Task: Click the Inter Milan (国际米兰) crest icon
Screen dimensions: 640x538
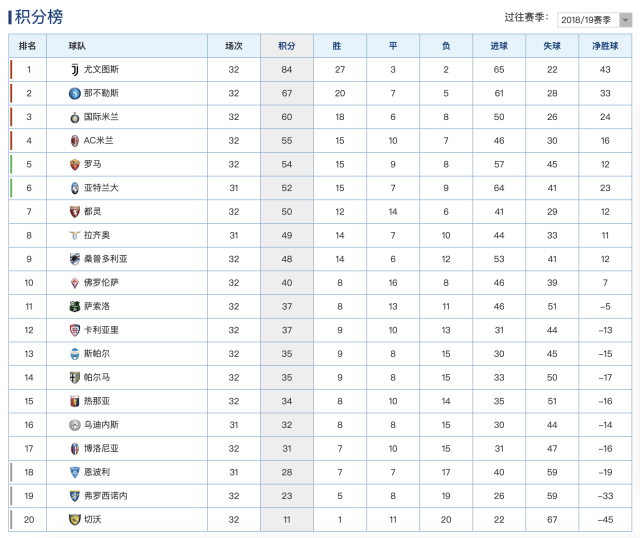Action: tap(74, 117)
